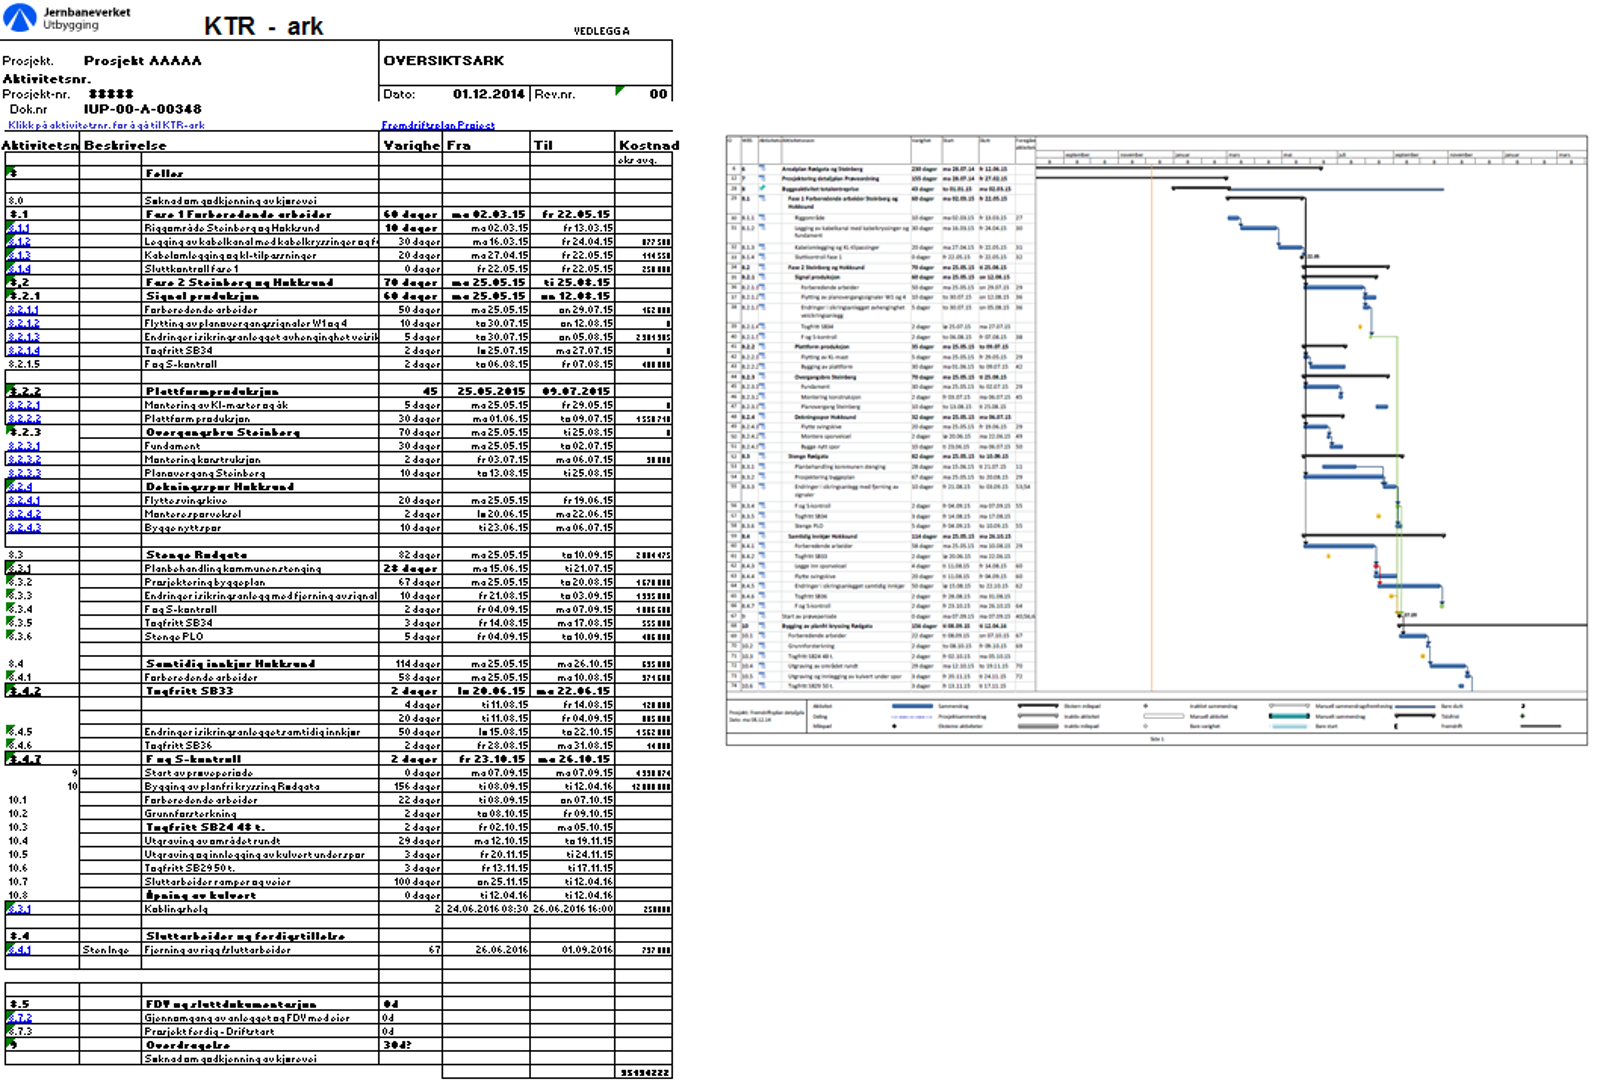The height and width of the screenshot is (1087, 1600).
Task: Select activity number cell 8.2.1.5
Action: coord(24,365)
